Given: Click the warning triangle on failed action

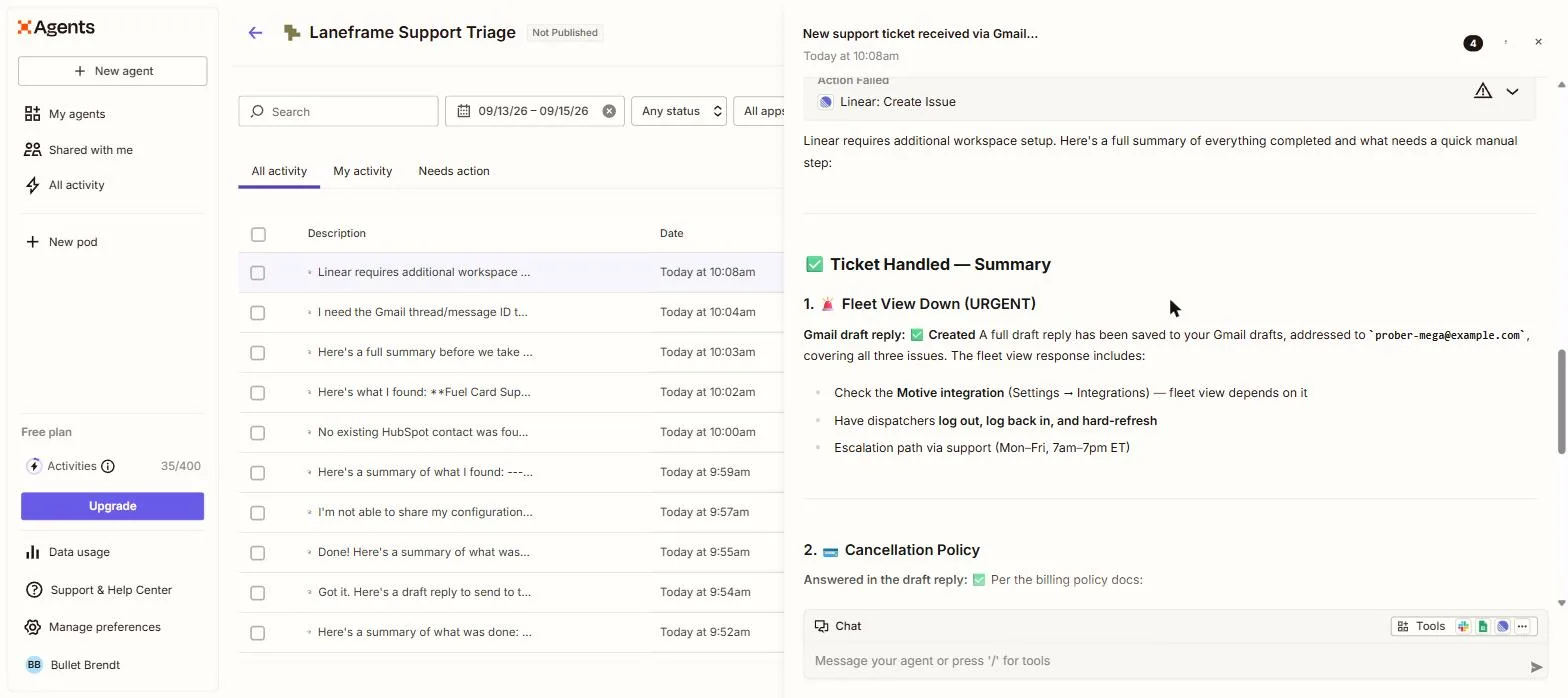Looking at the screenshot, I should coord(1483,91).
